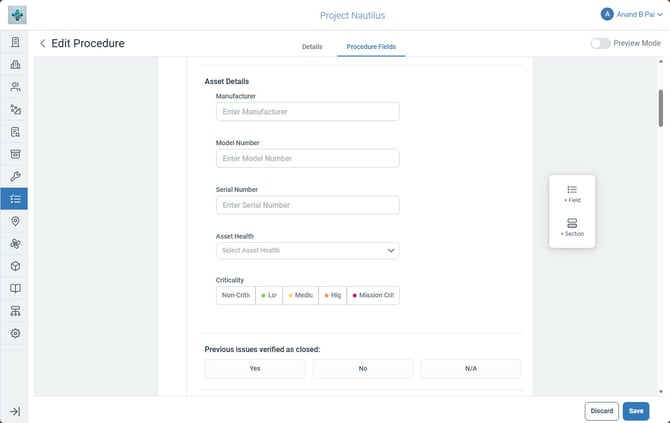Open the people/users icon in sidebar

coord(15,87)
